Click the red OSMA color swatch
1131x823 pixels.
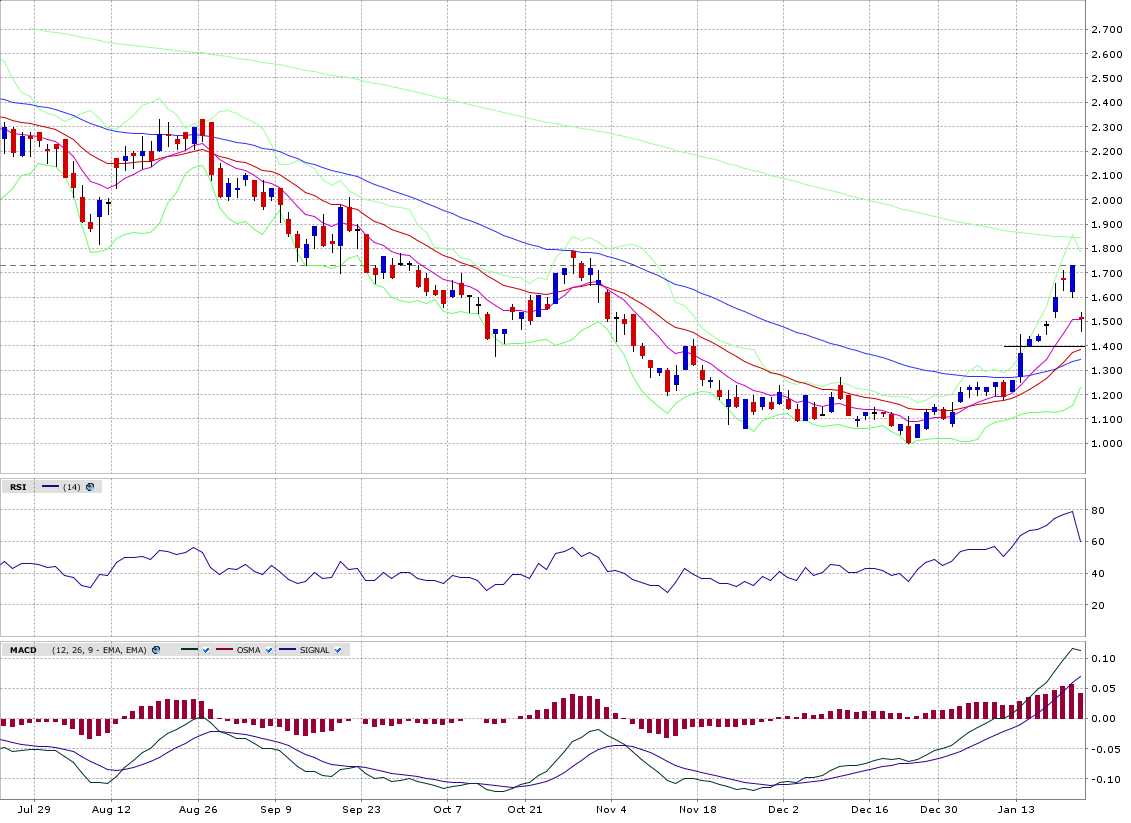point(224,650)
